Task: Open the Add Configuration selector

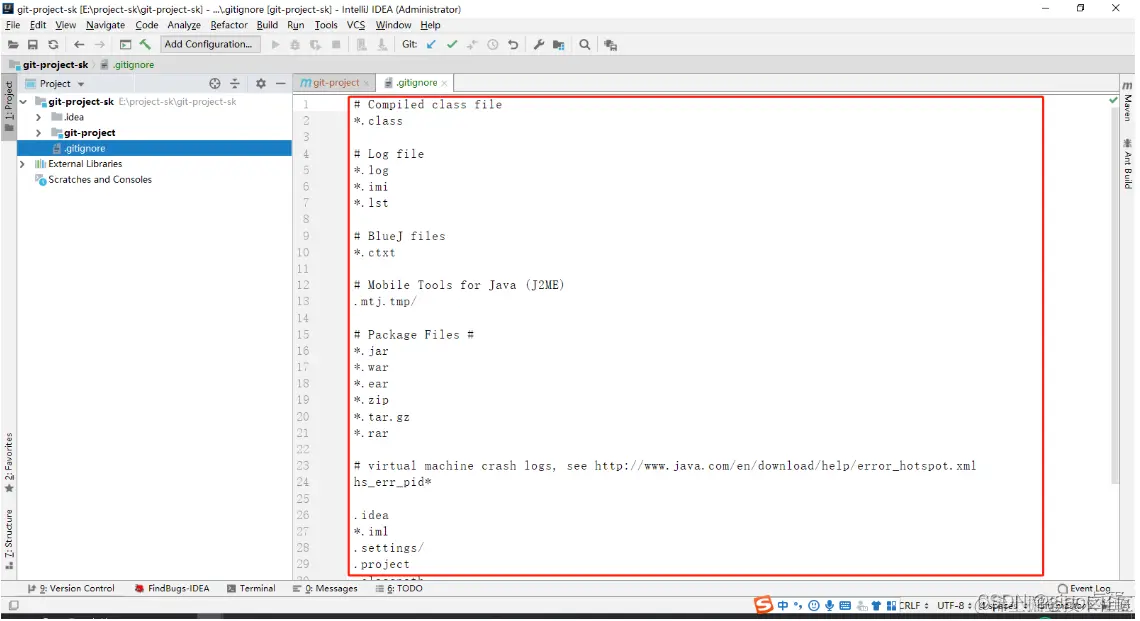Action: [208, 44]
